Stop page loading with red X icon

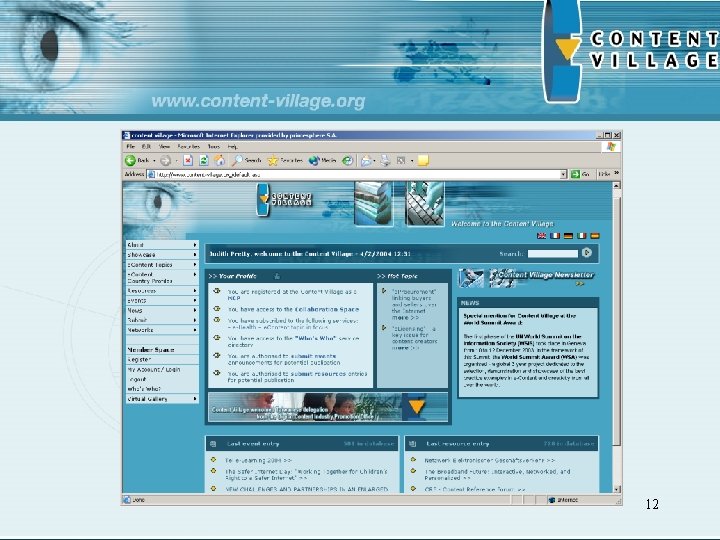tap(188, 160)
